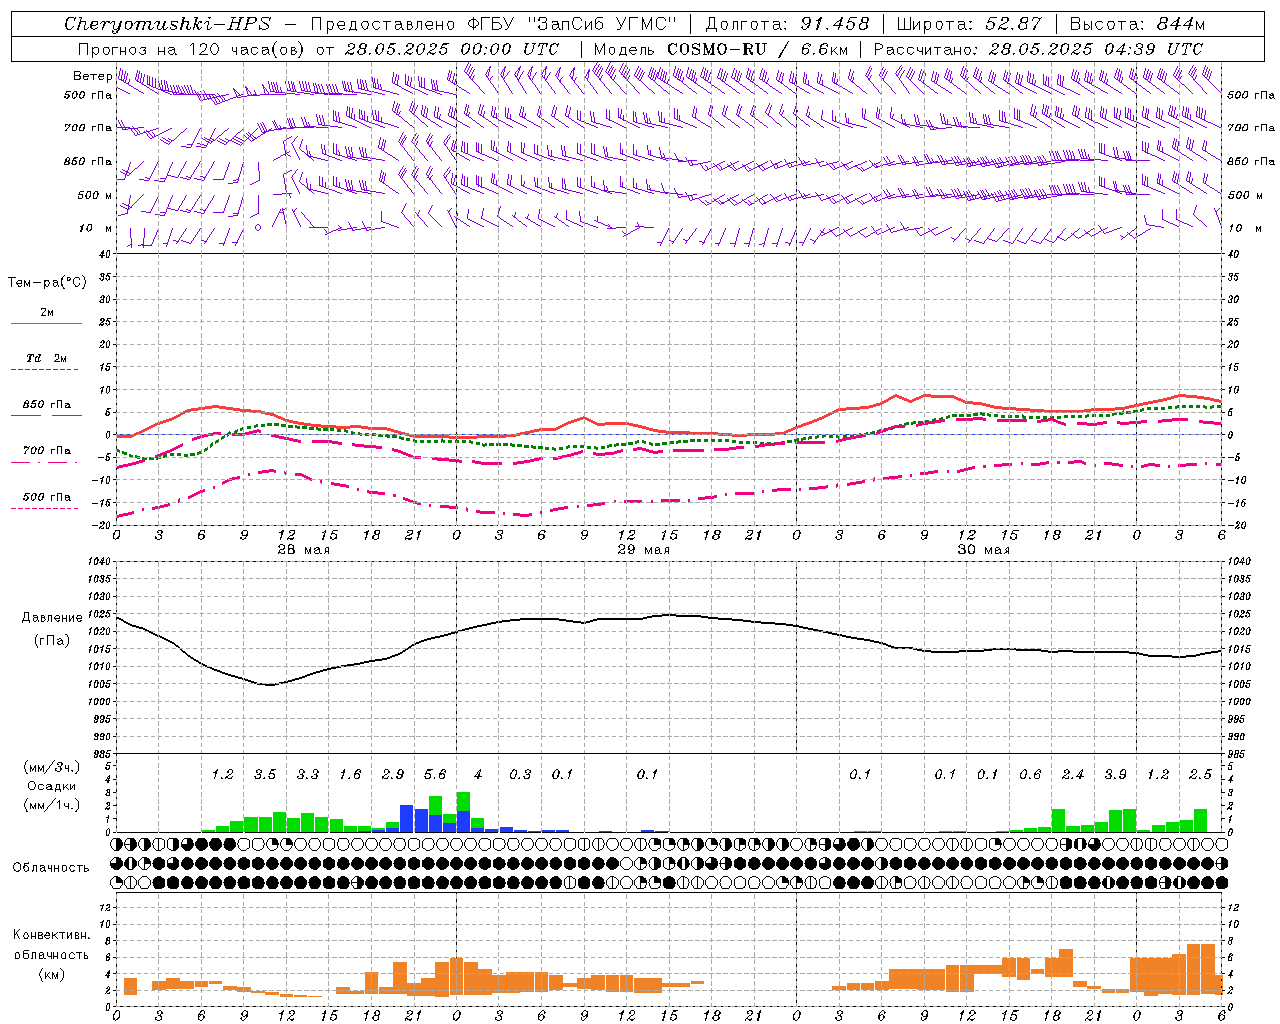This screenshot has width=1280, height=1024.
Task: Click the precipitation value '2.4'
Action: tap(1073, 775)
